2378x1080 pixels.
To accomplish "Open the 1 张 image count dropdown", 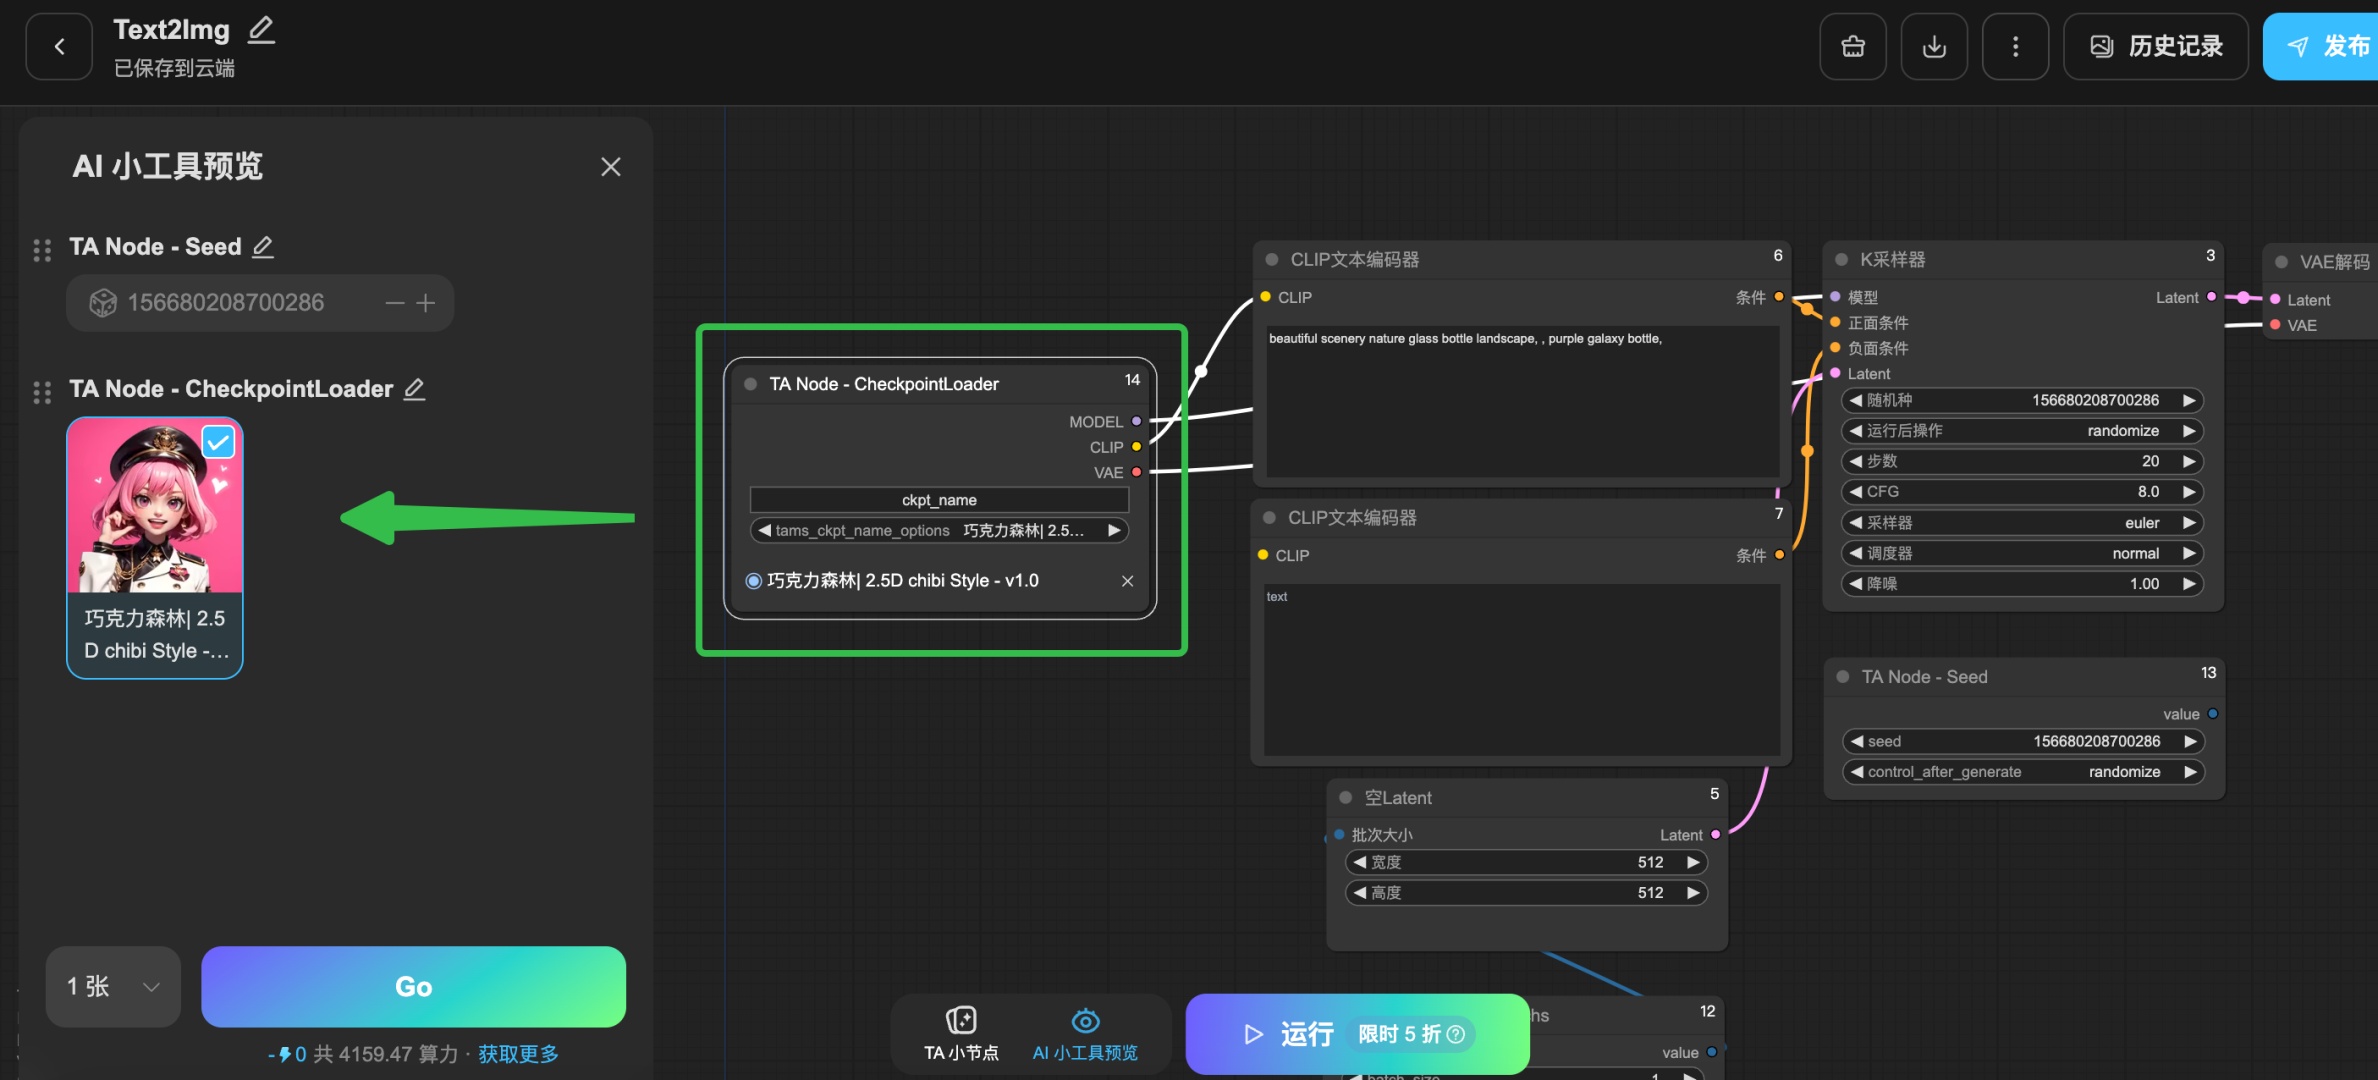I will tap(113, 986).
